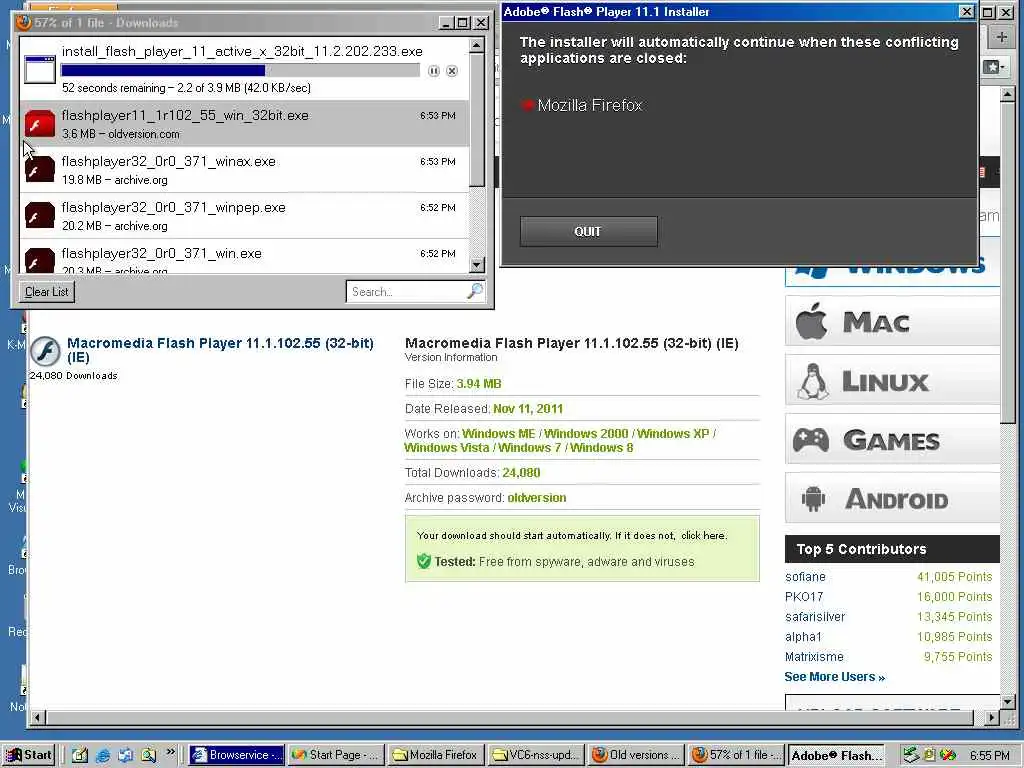Click the '3.94 MB' file size value

point(479,384)
